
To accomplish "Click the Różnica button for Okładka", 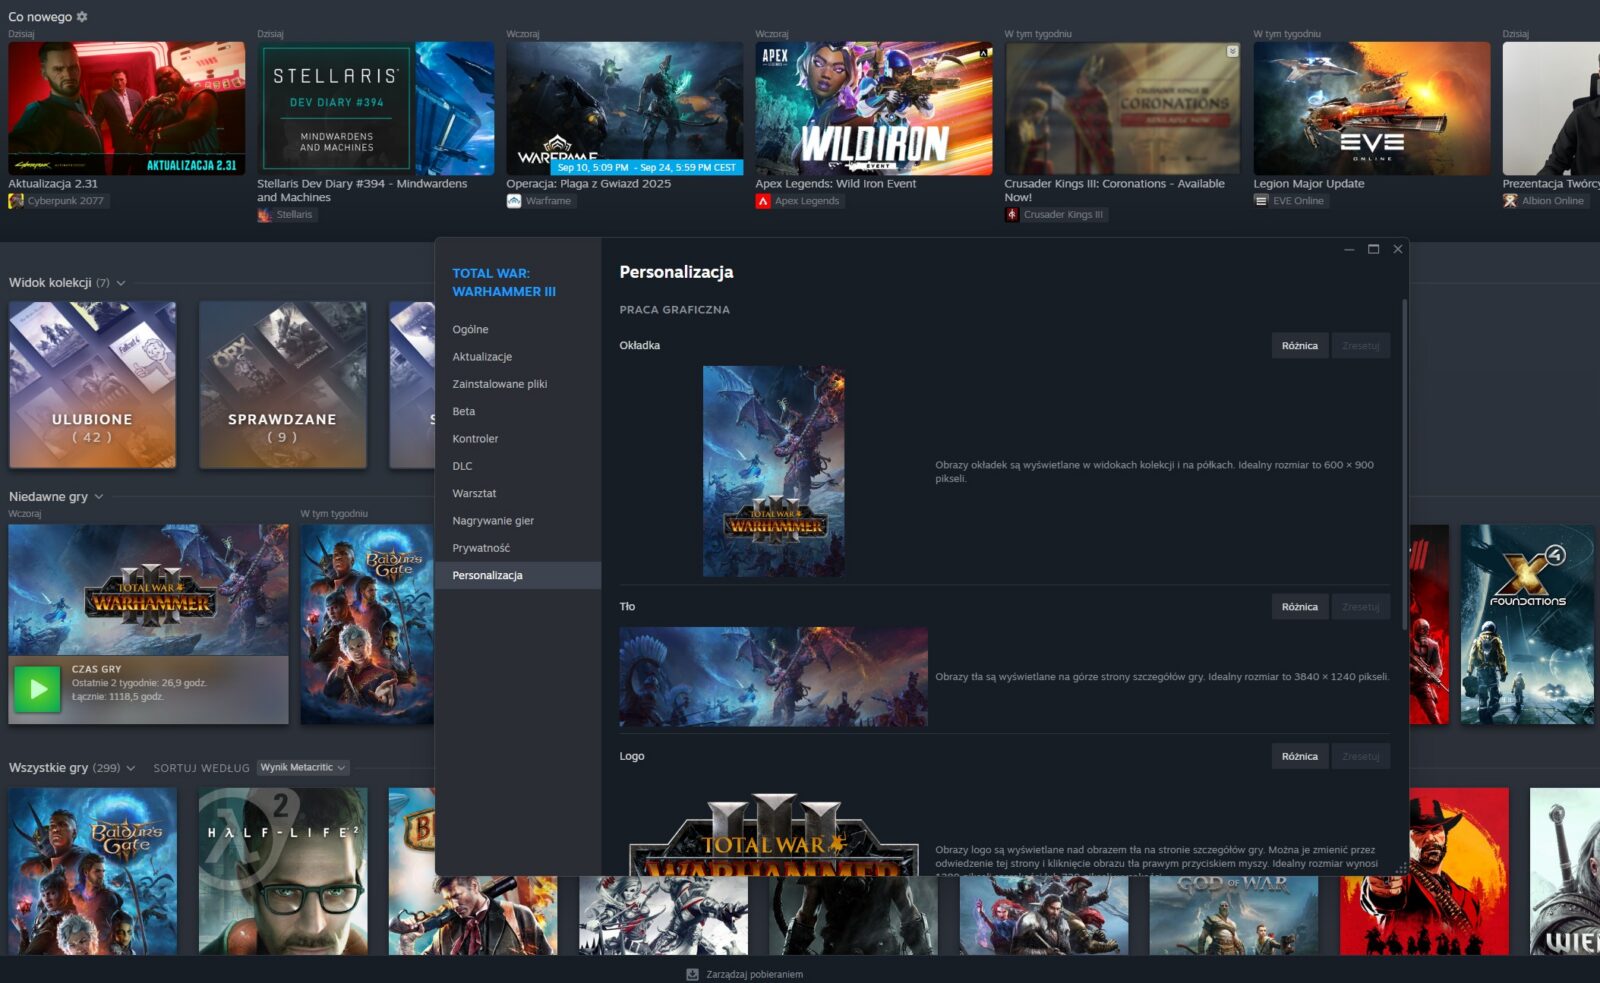I will (1299, 346).
